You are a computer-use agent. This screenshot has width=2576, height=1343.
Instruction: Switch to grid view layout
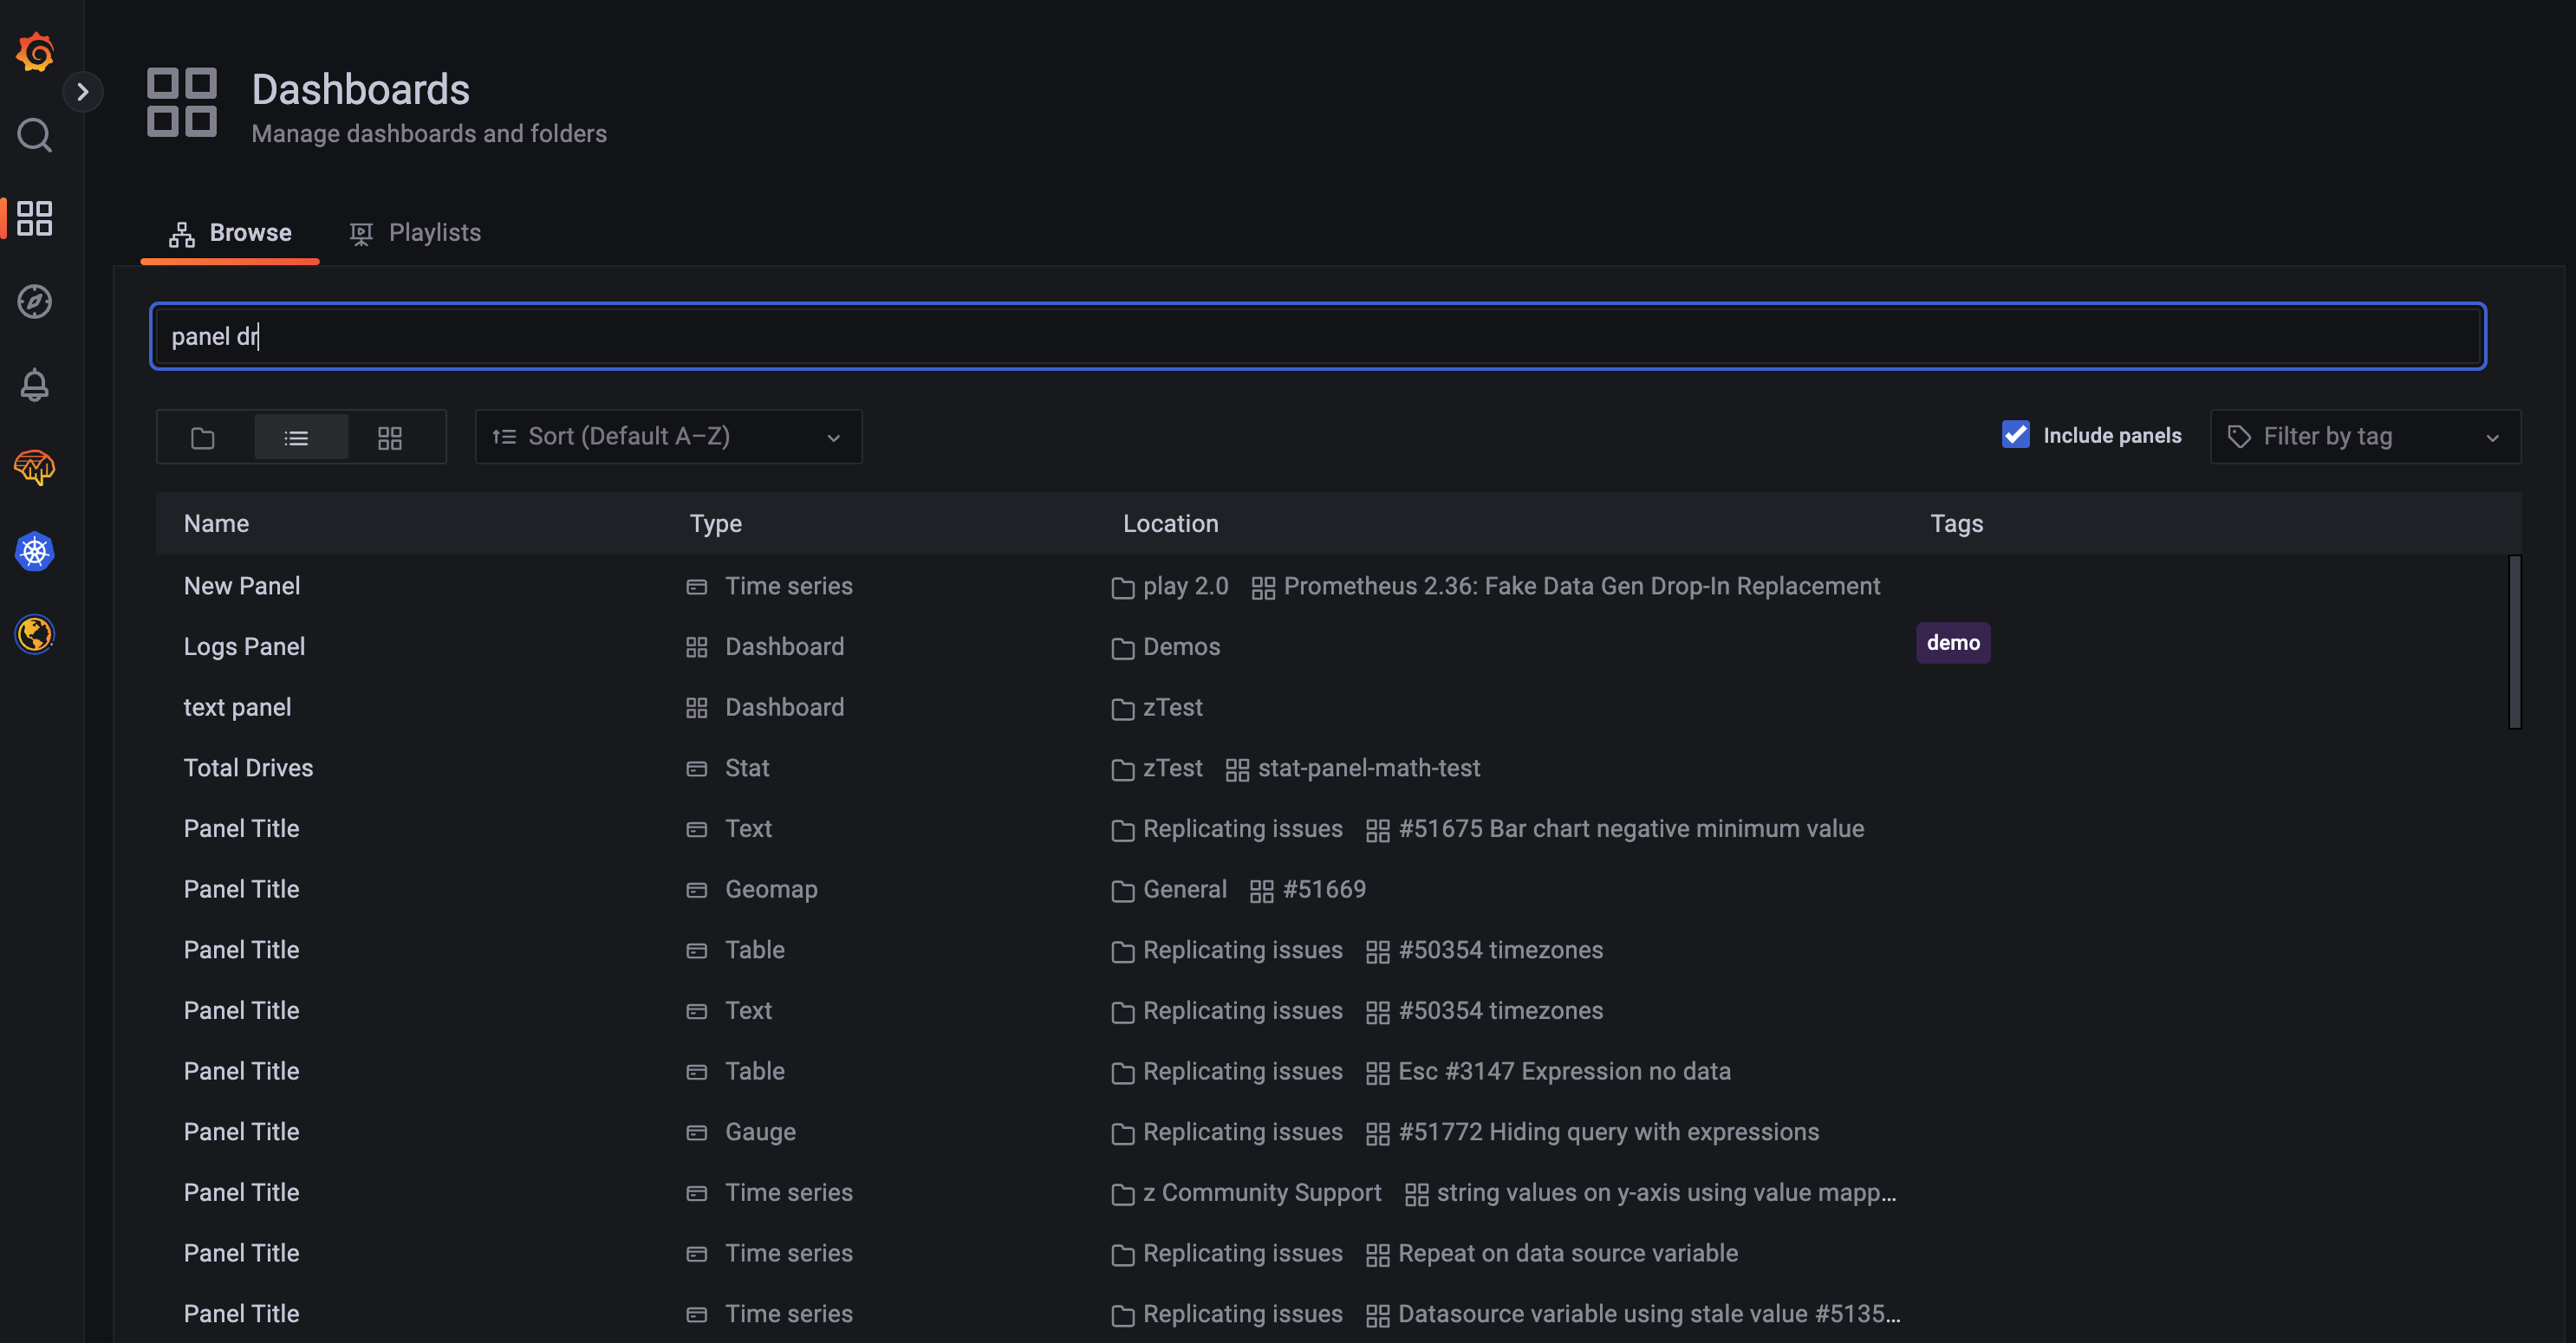point(390,438)
